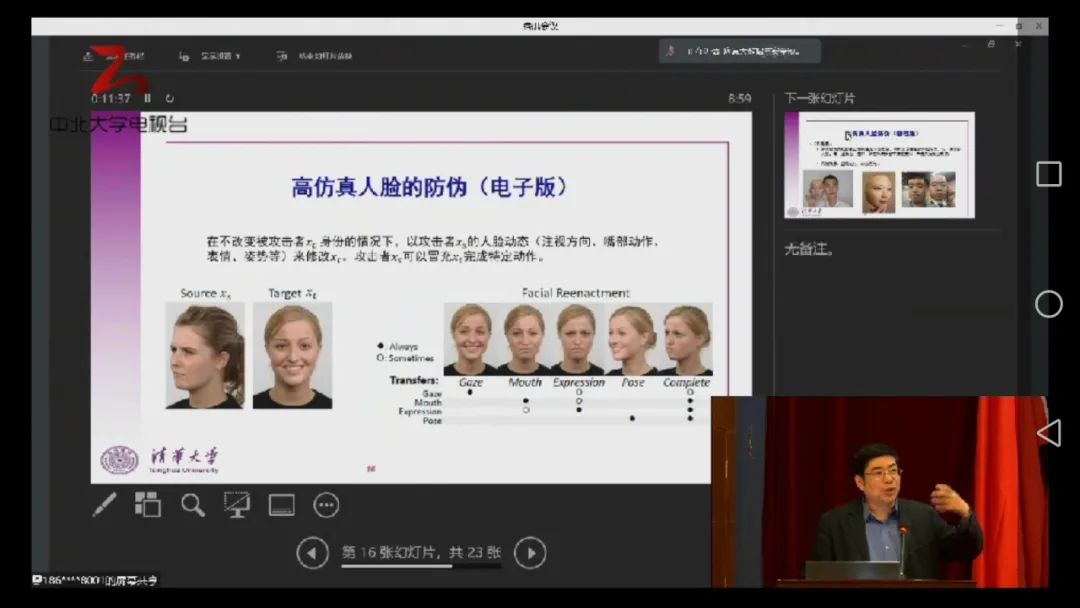Restart the presentation timer

170,98
